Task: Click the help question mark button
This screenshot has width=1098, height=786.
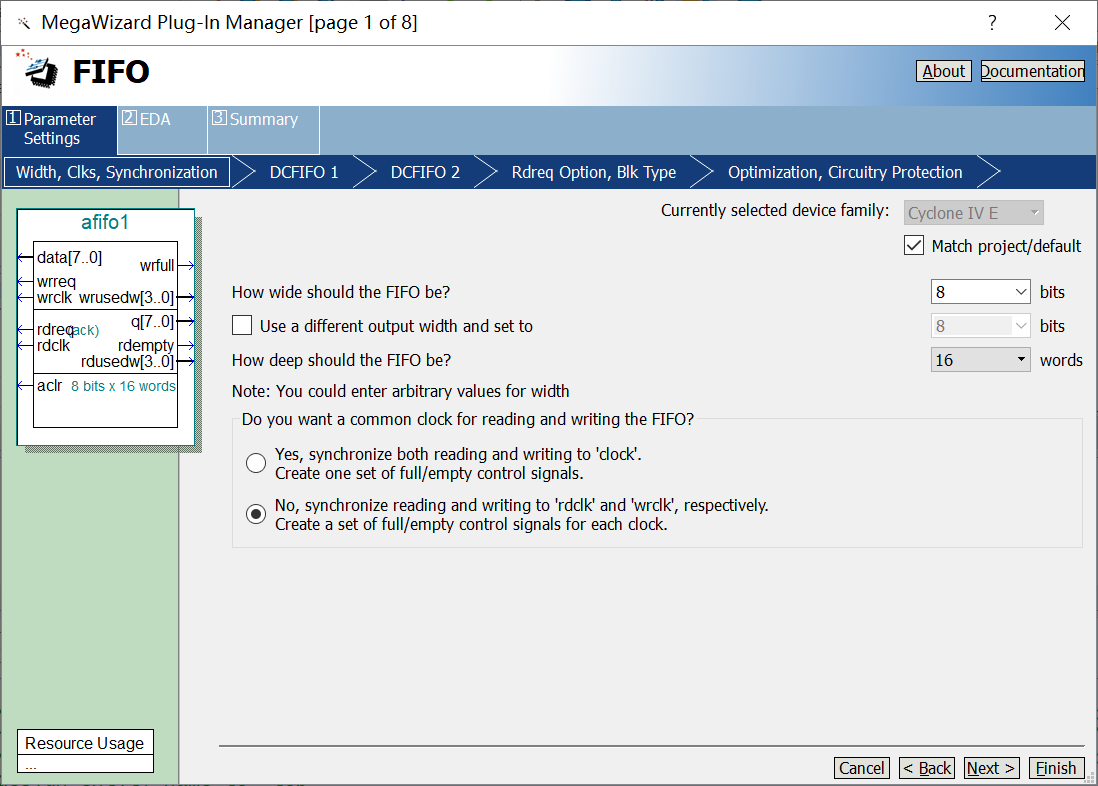Action: 992,22
